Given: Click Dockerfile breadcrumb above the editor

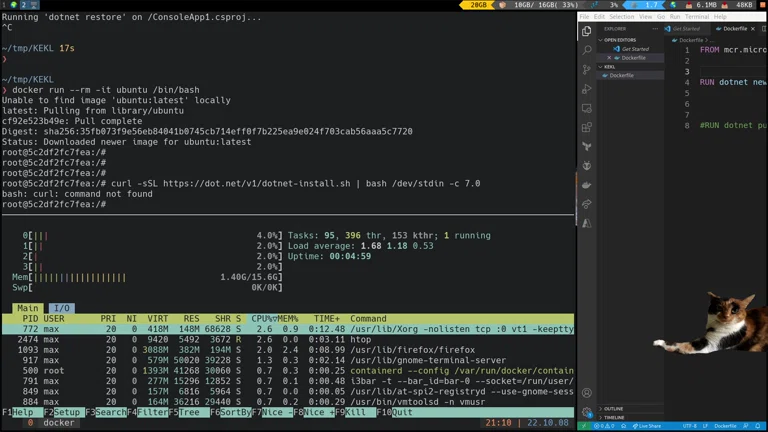Looking at the screenshot, I should pos(691,40).
